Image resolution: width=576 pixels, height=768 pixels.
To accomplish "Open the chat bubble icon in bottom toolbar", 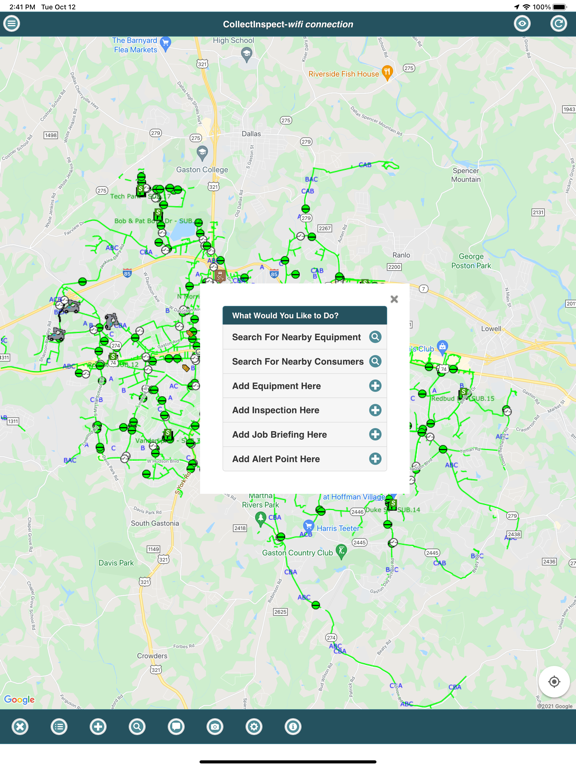I will point(176,727).
